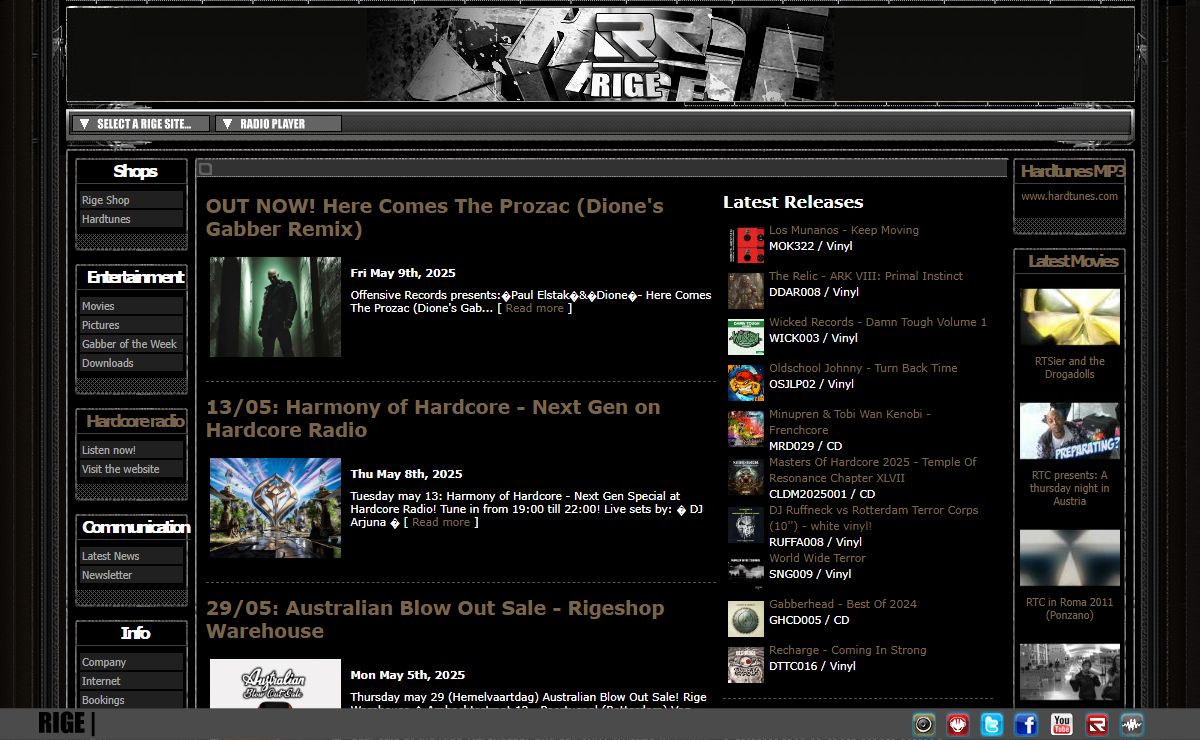Open the Twitter icon link
The height and width of the screenshot is (740, 1200).
(x=992, y=725)
